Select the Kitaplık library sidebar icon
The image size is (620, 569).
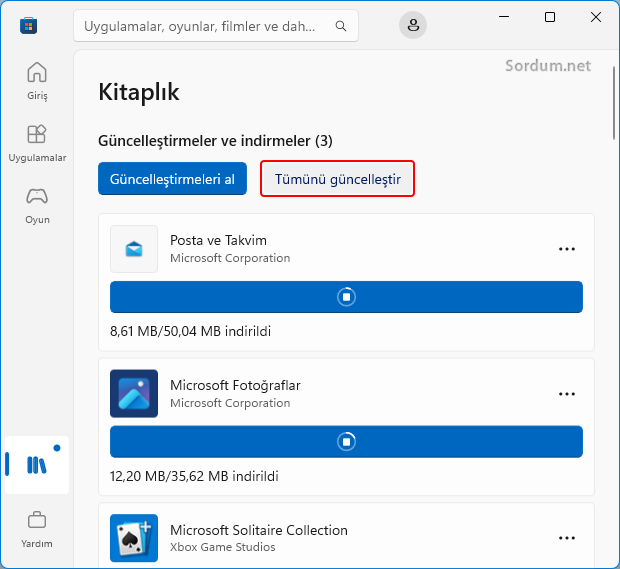tap(37, 465)
